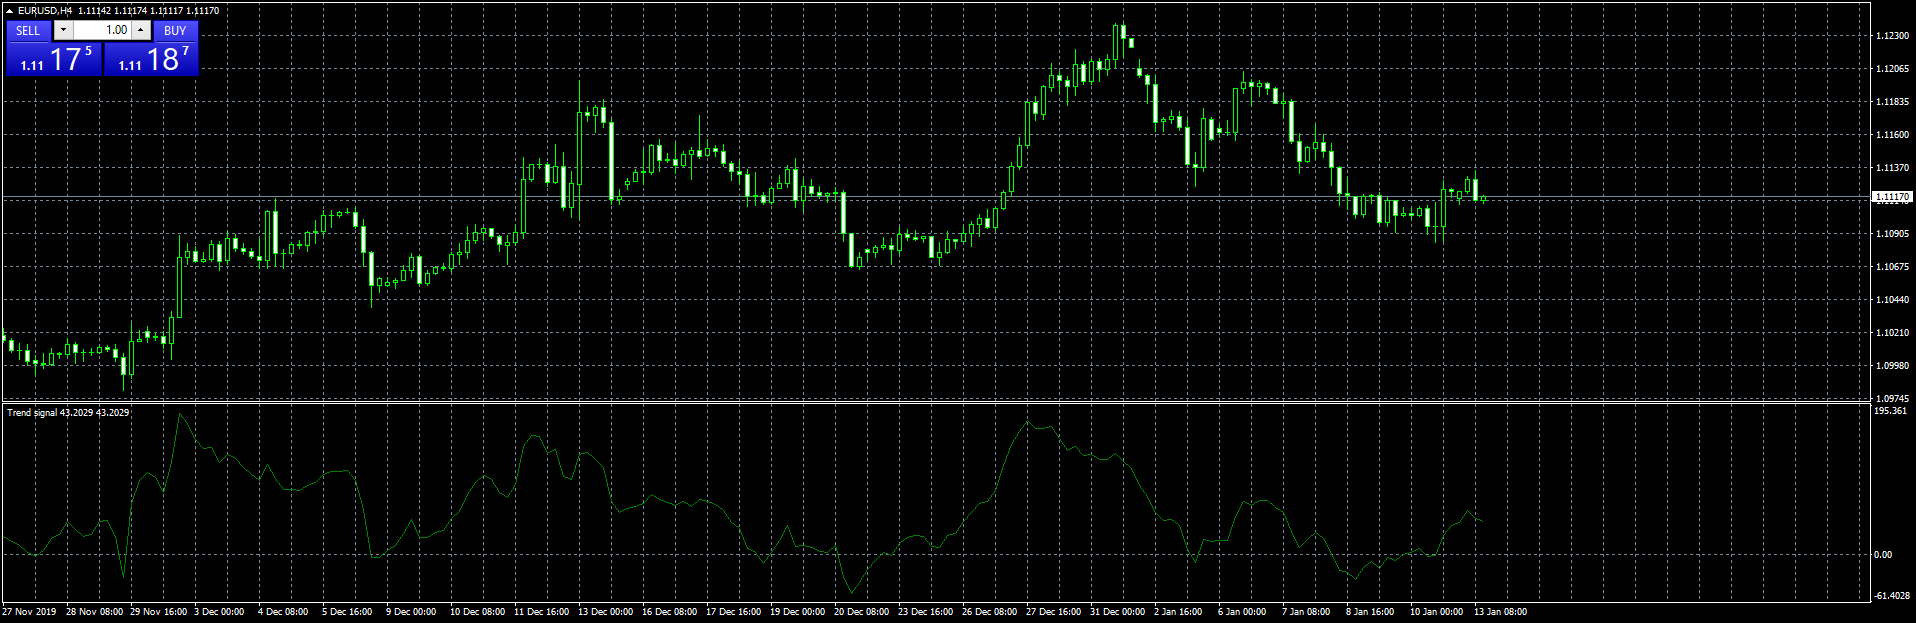Click the 1.09980 price scale label
The width and height of the screenshot is (1916, 623).
[1892, 366]
